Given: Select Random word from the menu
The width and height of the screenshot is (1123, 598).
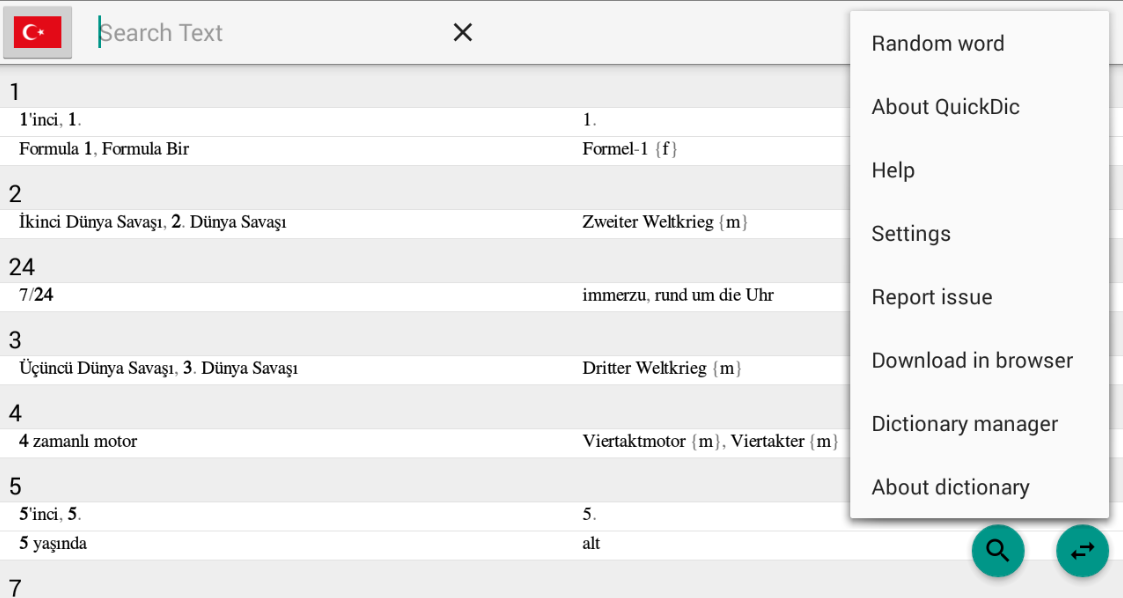Looking at the screenshot, I should click(x=979, y=44).
